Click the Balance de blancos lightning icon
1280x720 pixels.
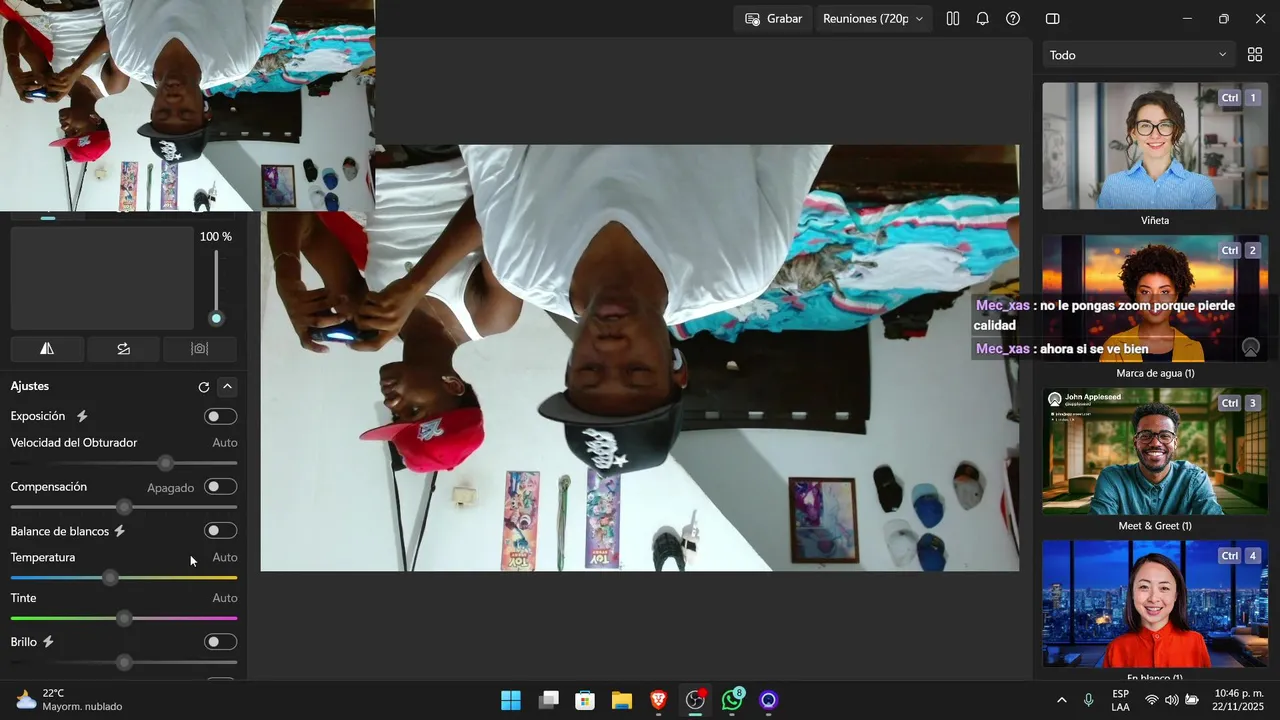tap(120, 531)
